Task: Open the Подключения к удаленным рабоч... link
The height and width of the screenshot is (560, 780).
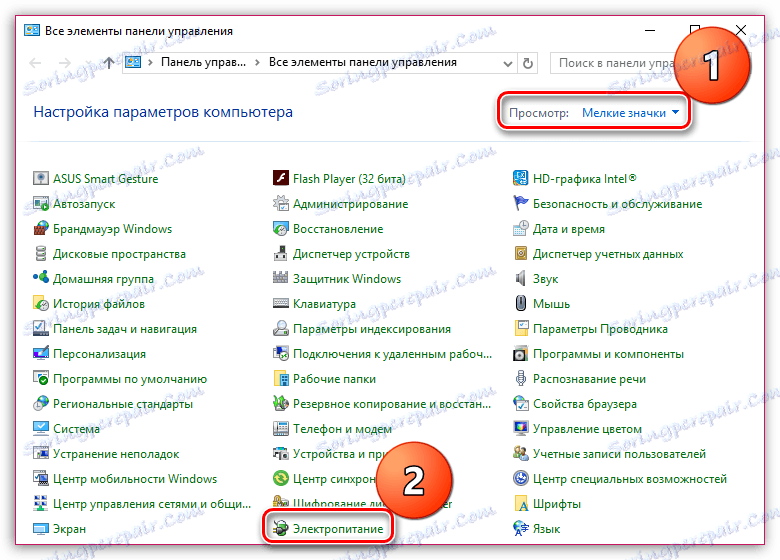Action: pyautogui.click(x=392, y=354)
